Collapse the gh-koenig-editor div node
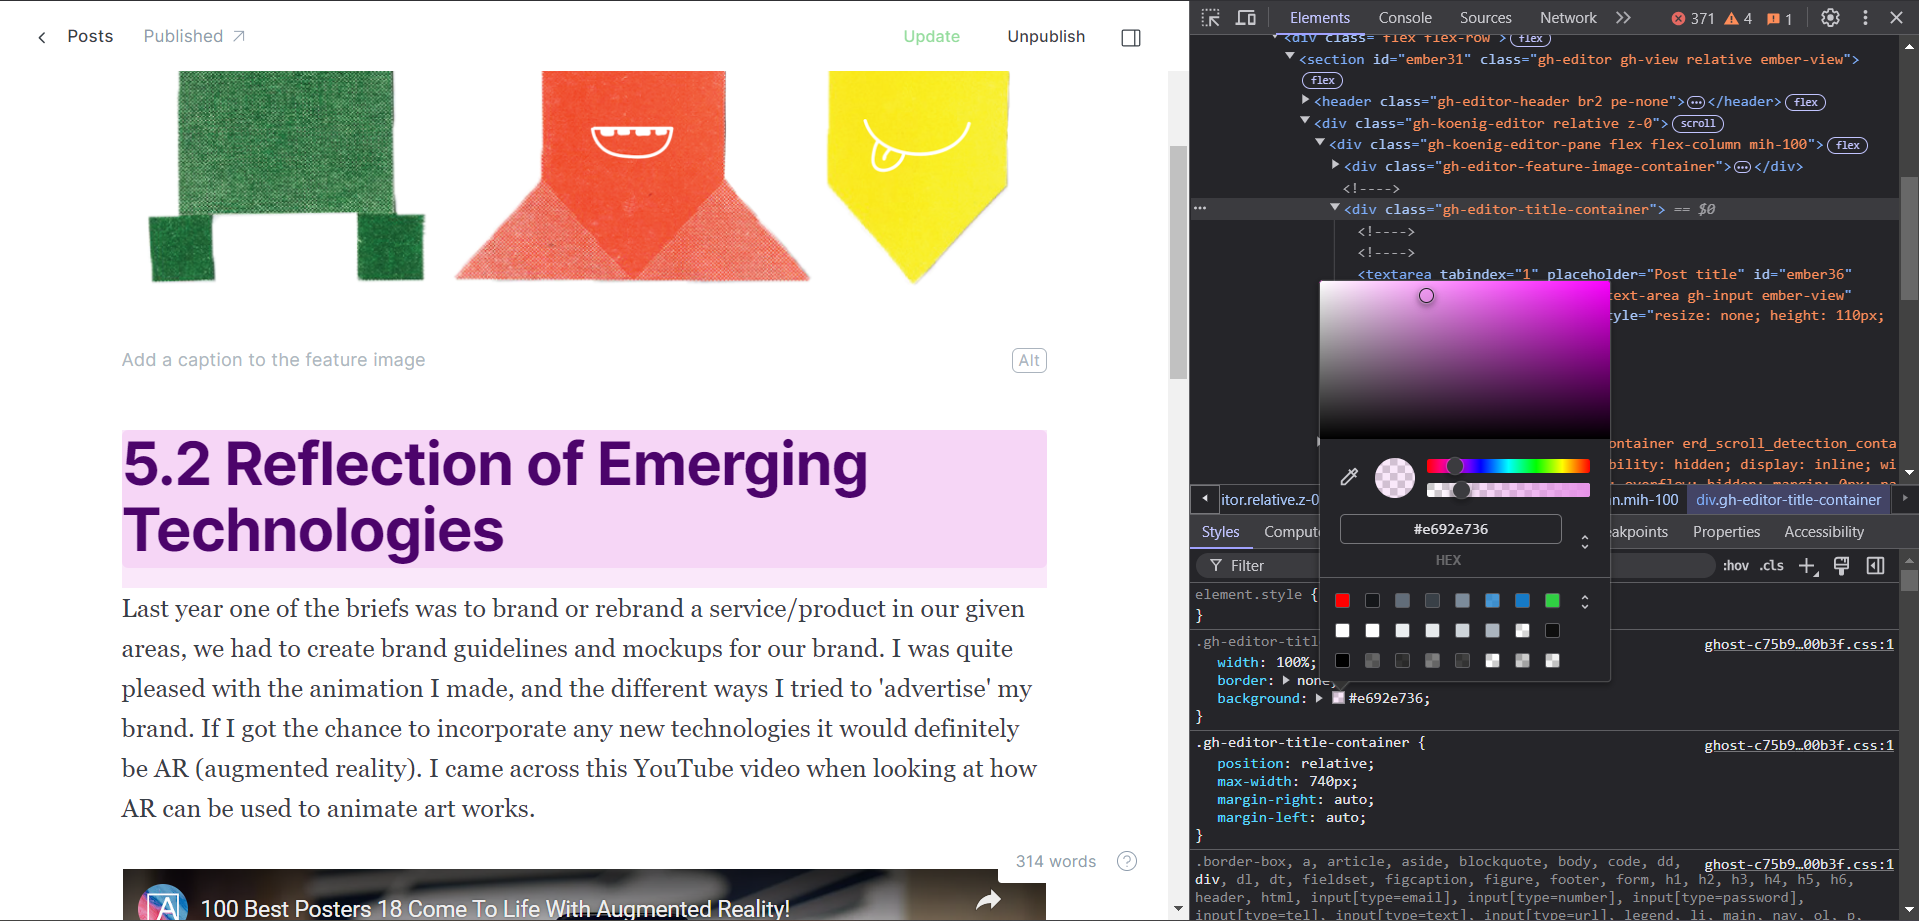The height and width of the screenshot is (921, 1919). coord(1305,121)
